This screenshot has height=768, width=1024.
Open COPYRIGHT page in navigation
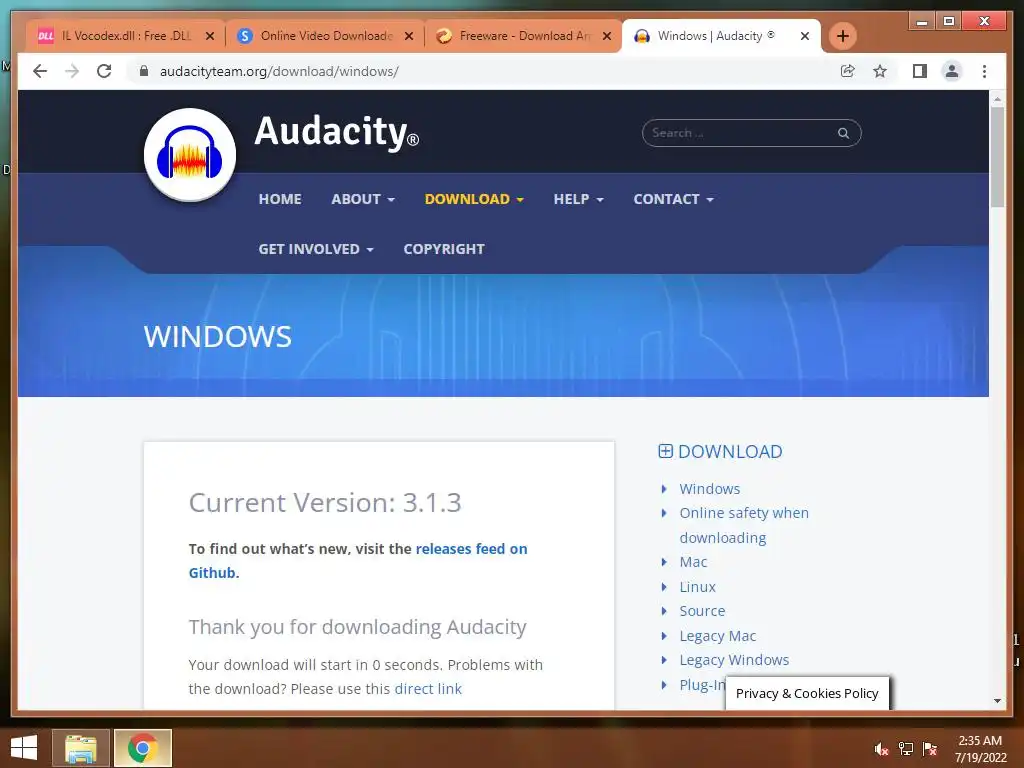pos(444,249)
